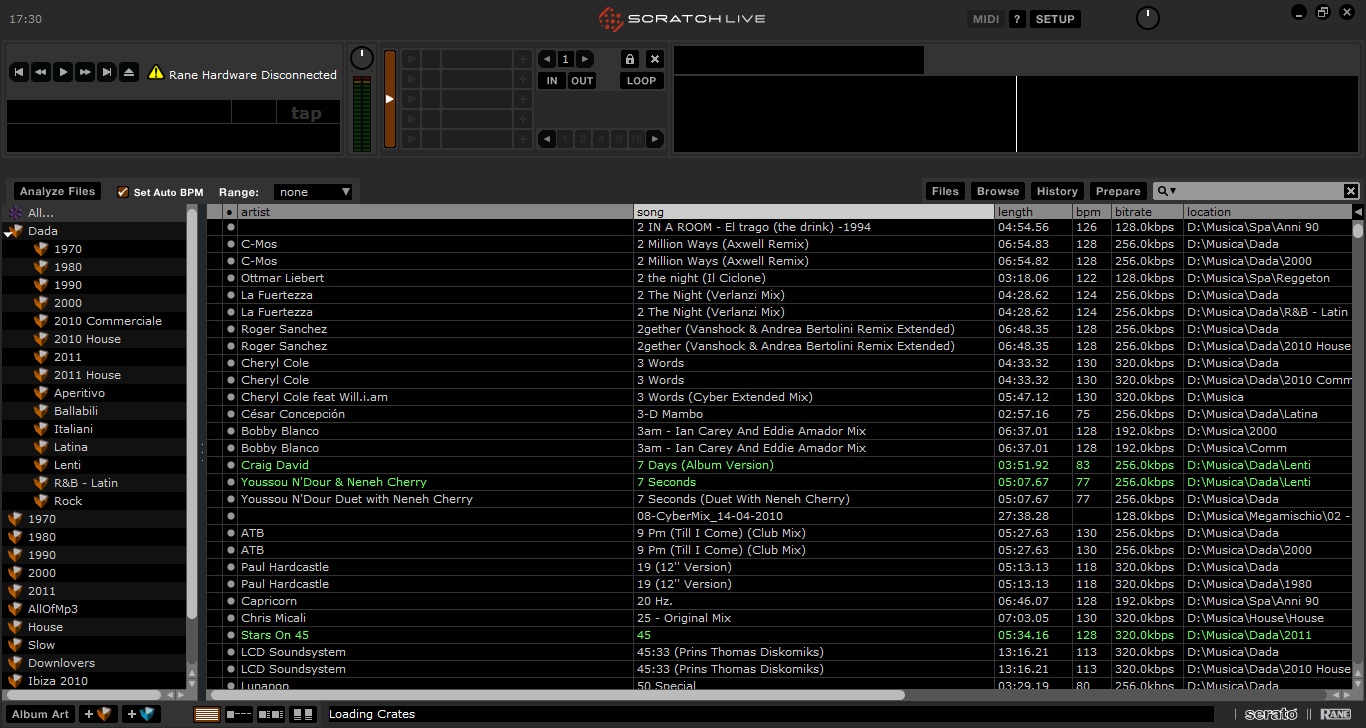
Task: Add new smart crate with blue icon
Action: click(141, 714)
